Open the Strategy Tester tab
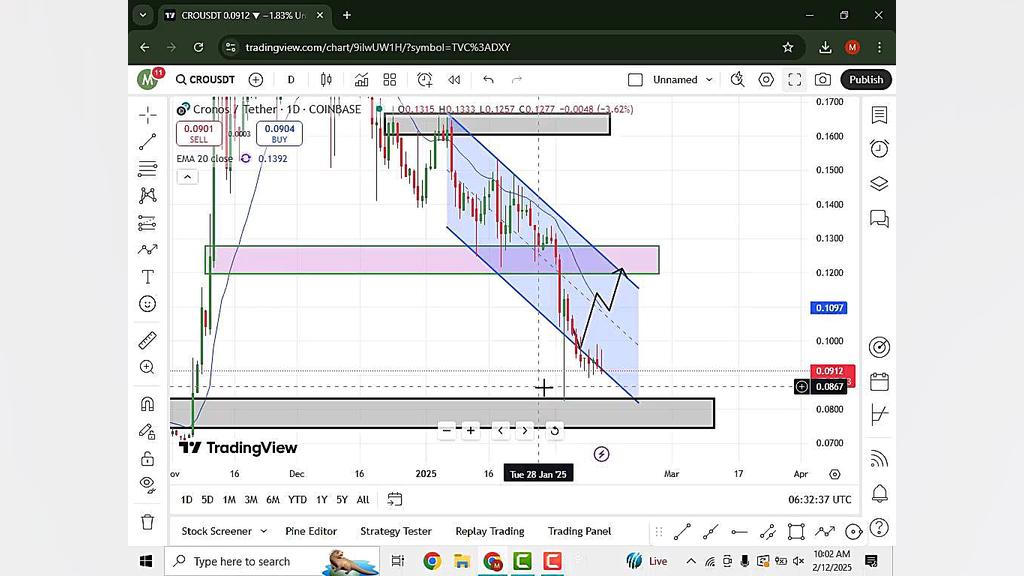Image resolution: width=1024 pixels, height=576 pixels. coord(396,532)
